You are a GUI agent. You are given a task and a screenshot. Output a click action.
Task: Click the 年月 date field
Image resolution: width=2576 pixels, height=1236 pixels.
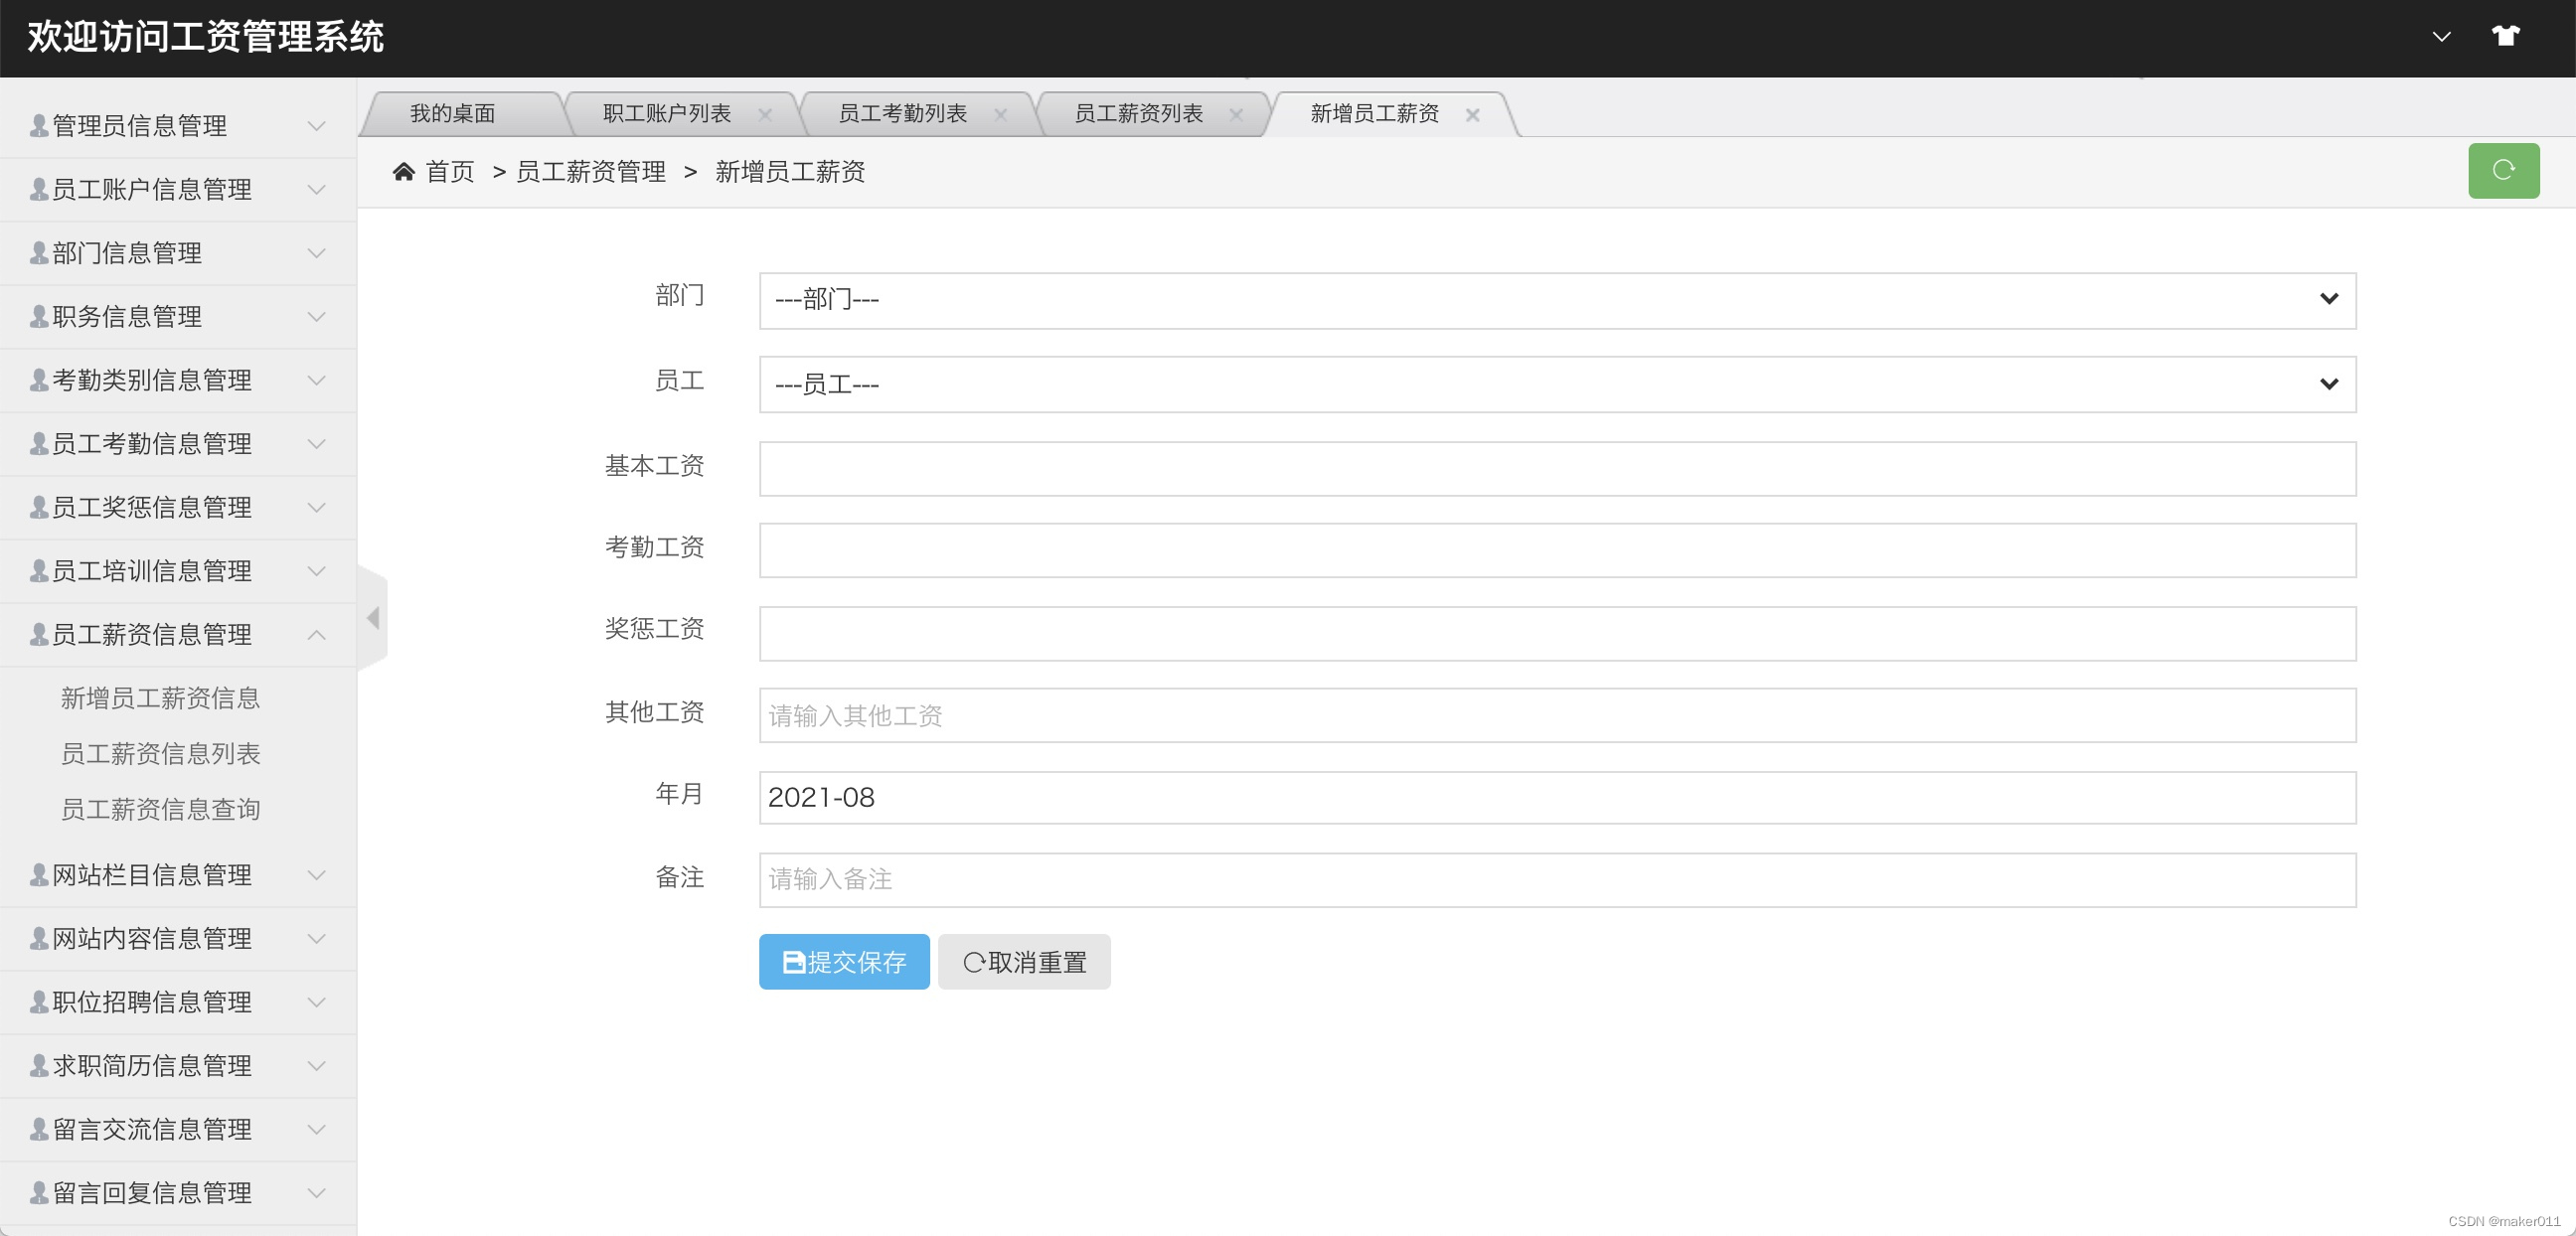(1556, 797)
